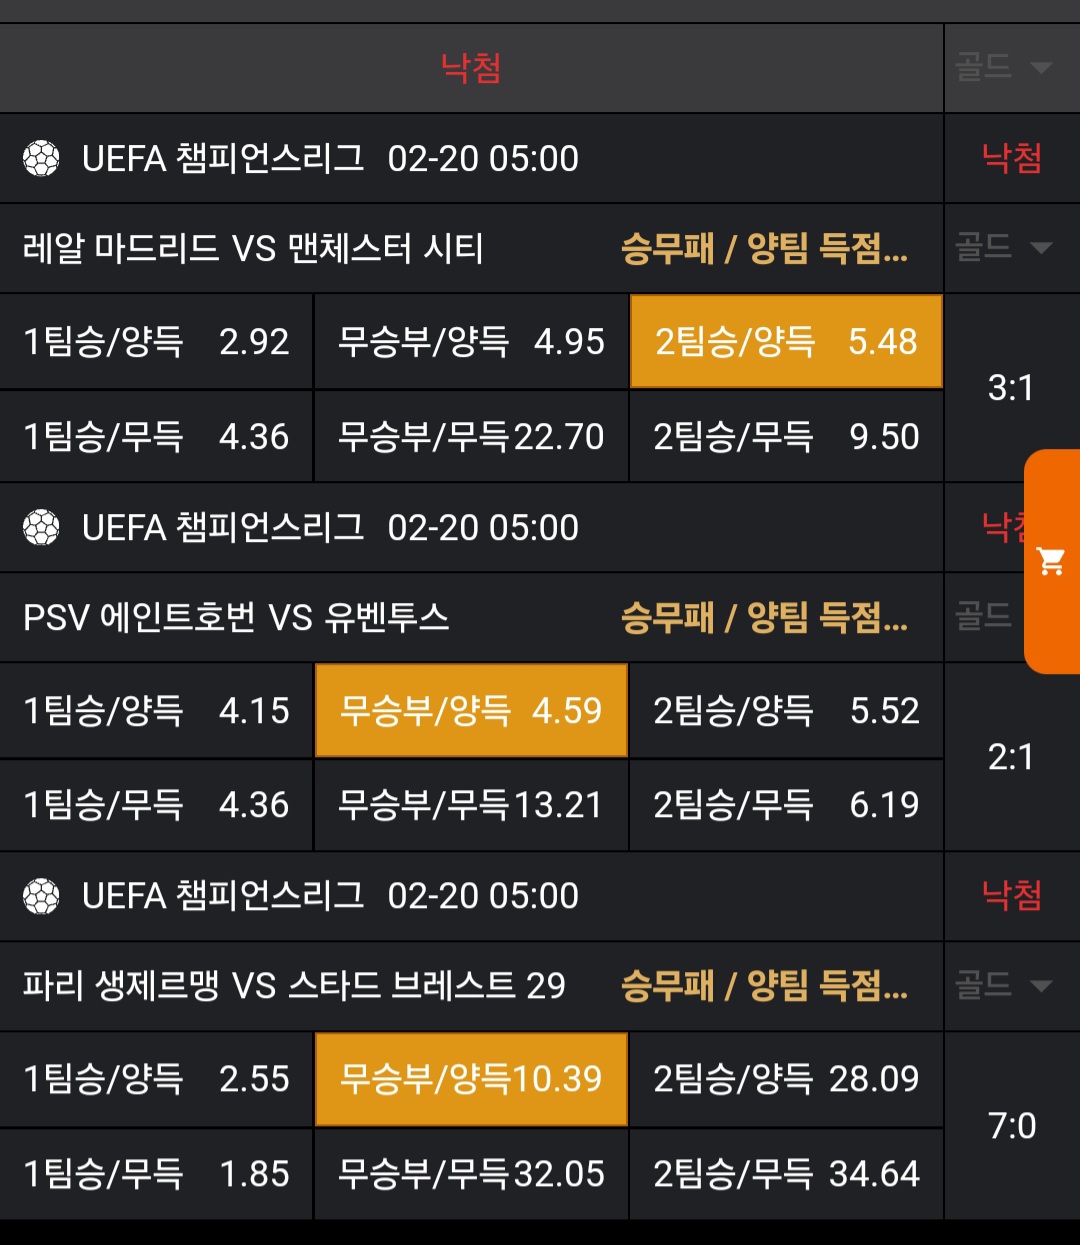Toggle the selected 무승부/양득 10.39 bet
Image resolution: width=1080 pixels, height=1245 pixels.
point(471,1079)
